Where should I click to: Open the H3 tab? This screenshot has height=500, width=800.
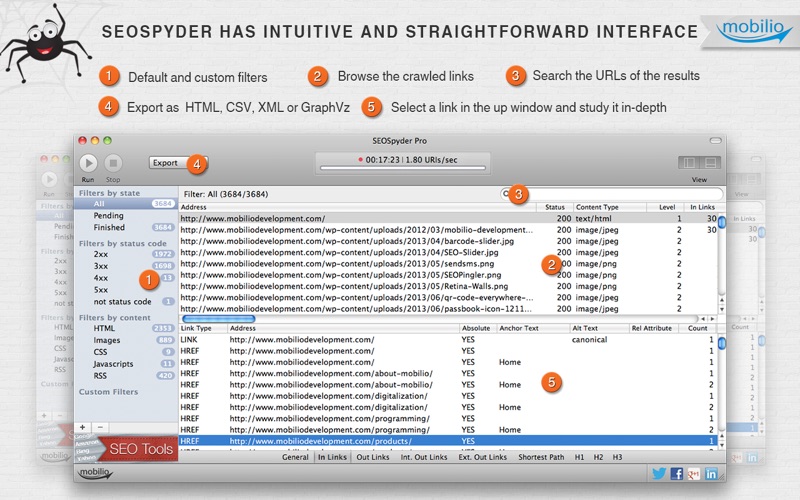[x=617, y=457]
